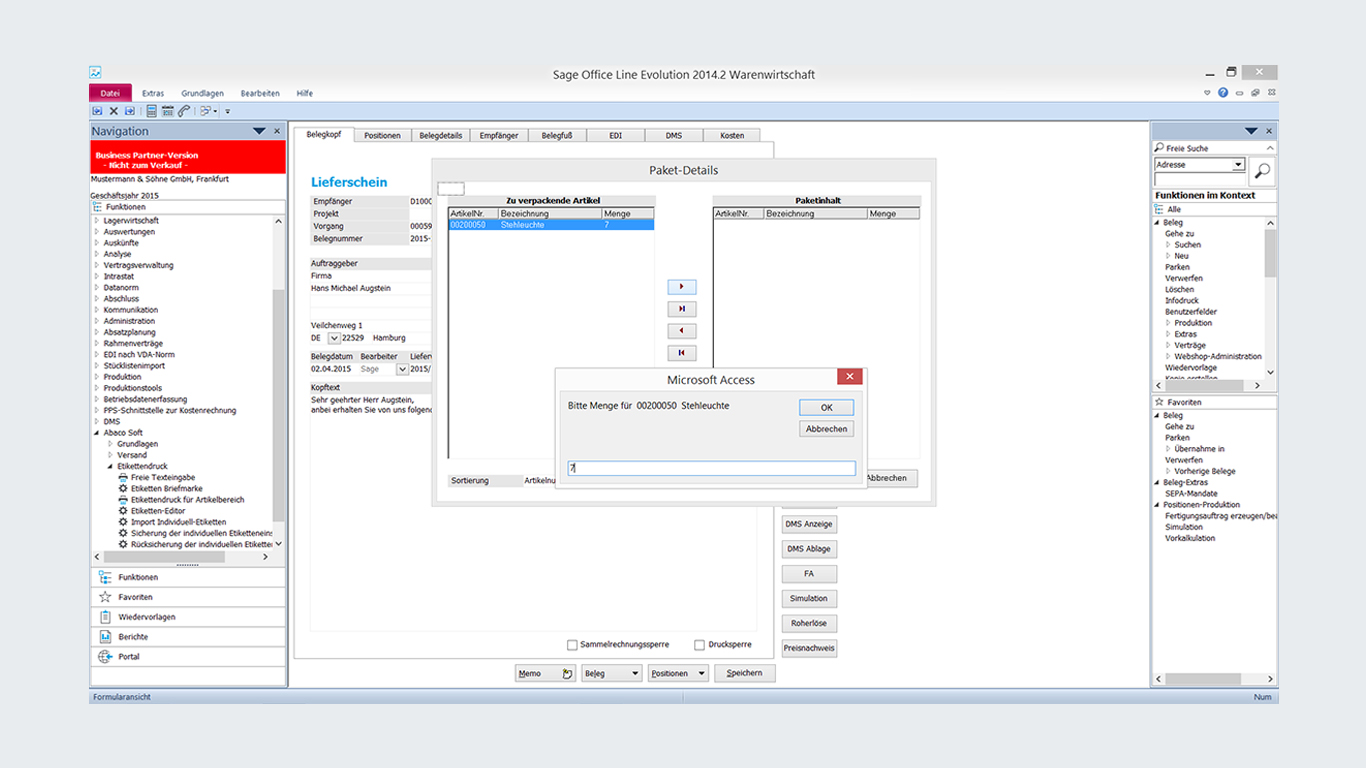Open the Beleg dropdown button at bottom
The height and width of the screenshot is (768, 1366).
611,674
